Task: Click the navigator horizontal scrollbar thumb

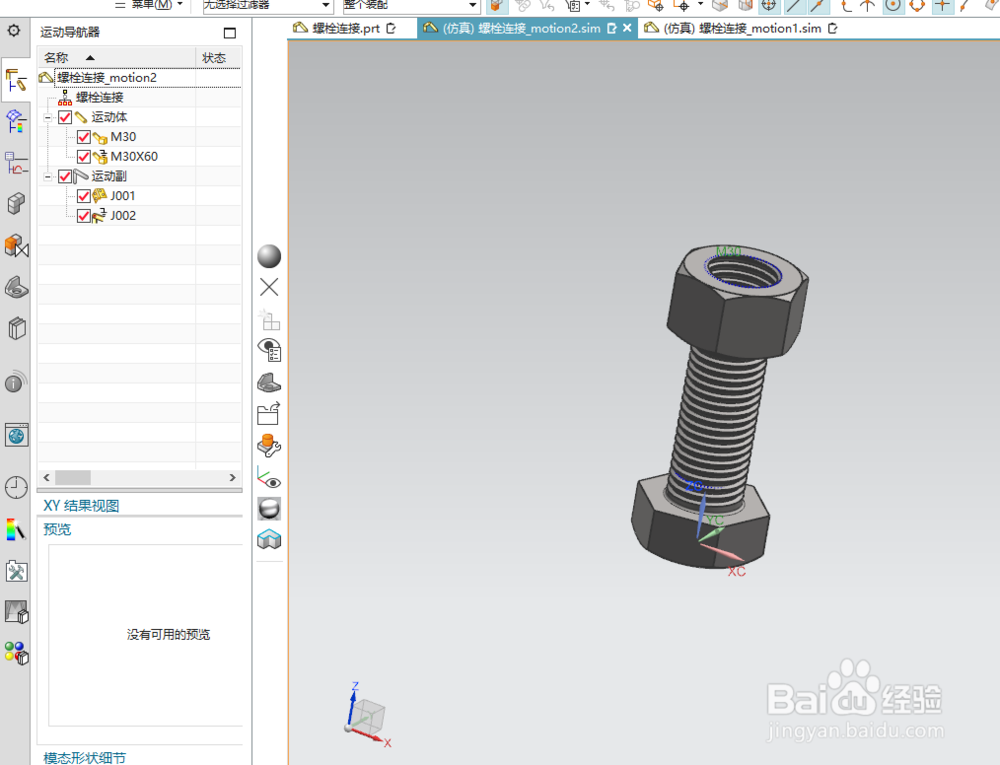Action: [x=73, y=477]
